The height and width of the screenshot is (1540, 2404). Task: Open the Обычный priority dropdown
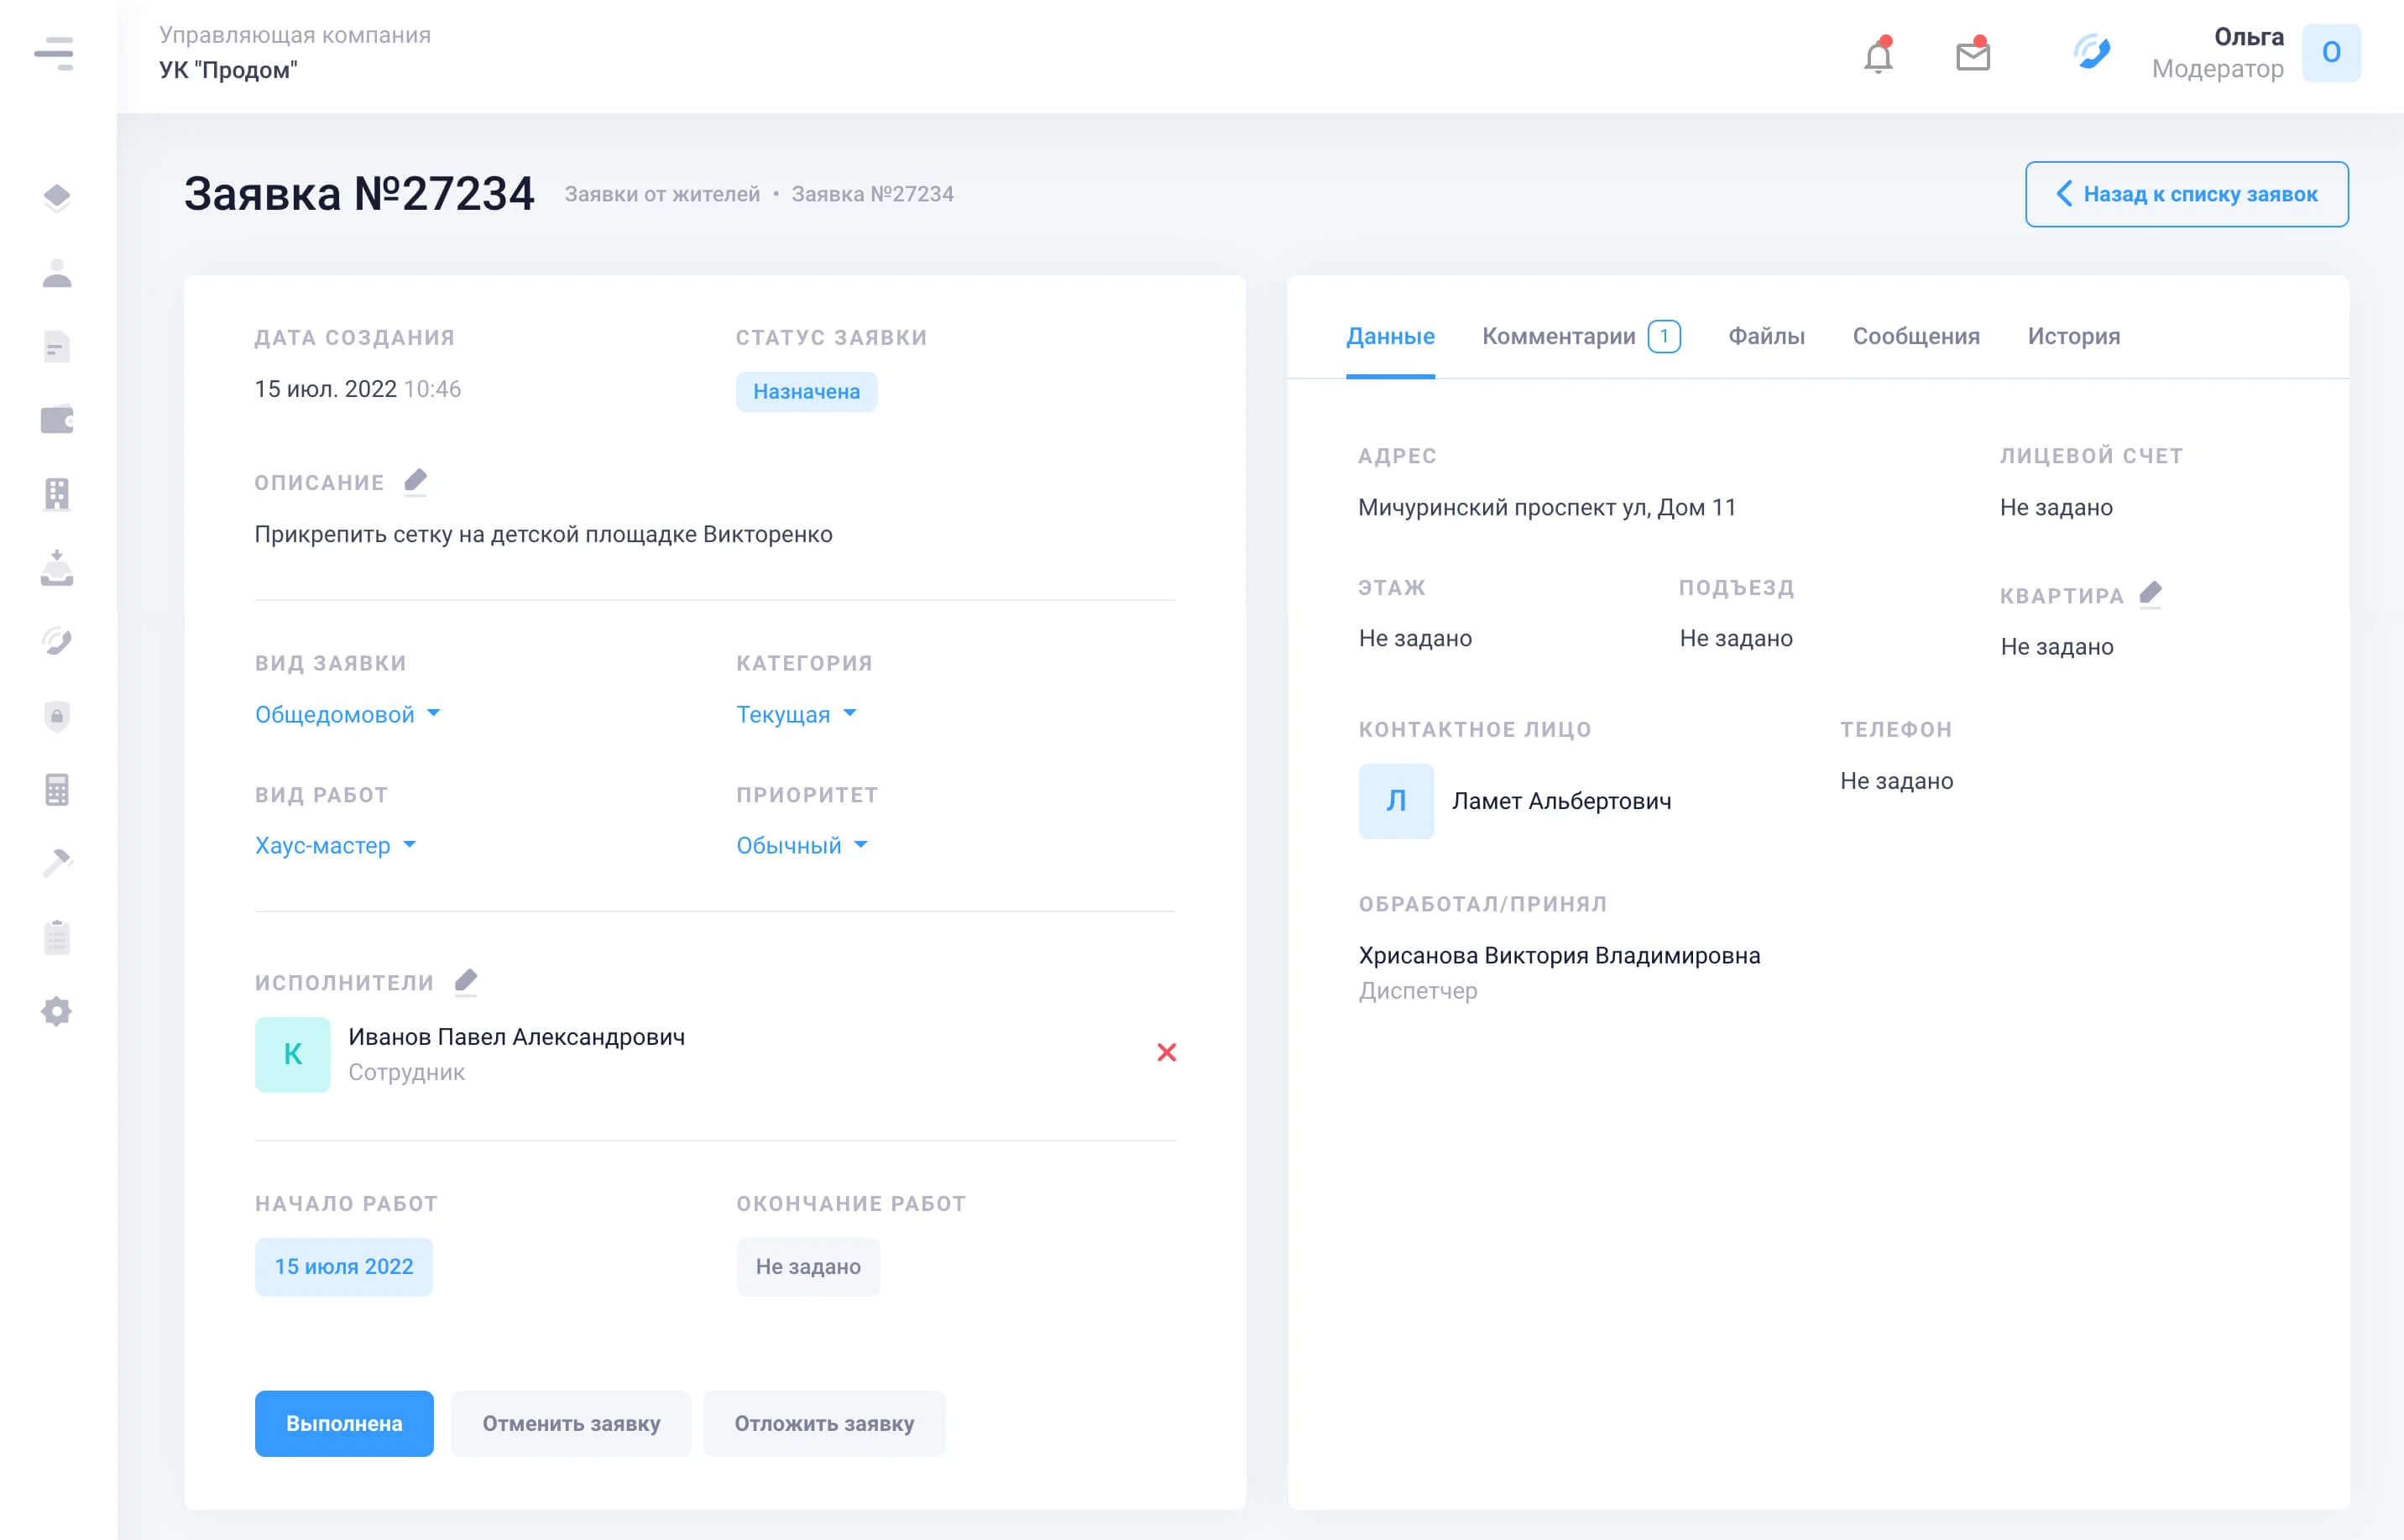click(801, 845)
